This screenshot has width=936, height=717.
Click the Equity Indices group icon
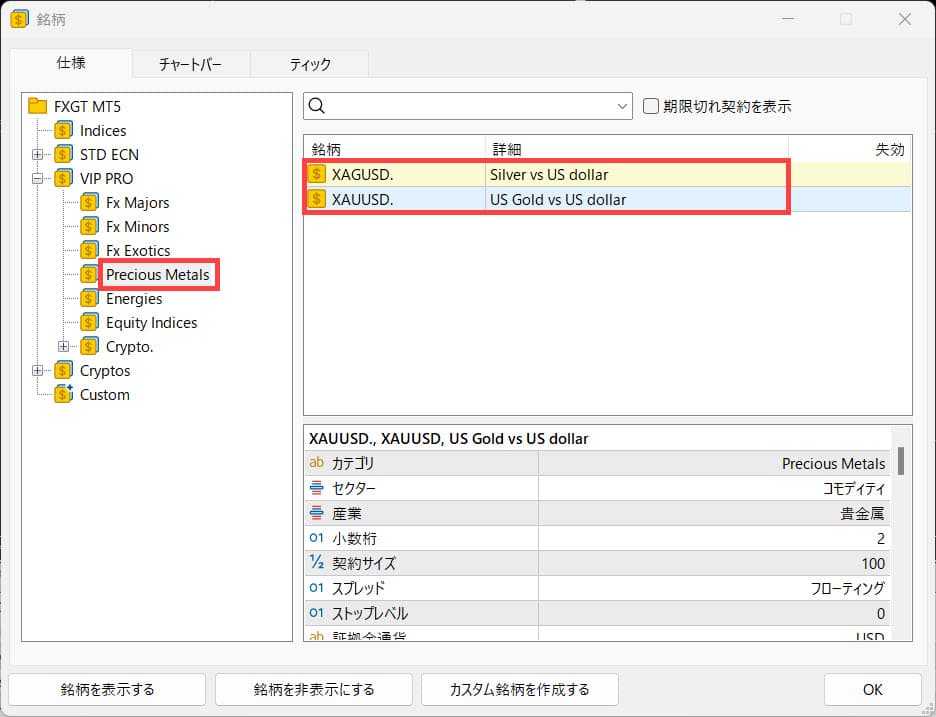click(x=90, y=323)
